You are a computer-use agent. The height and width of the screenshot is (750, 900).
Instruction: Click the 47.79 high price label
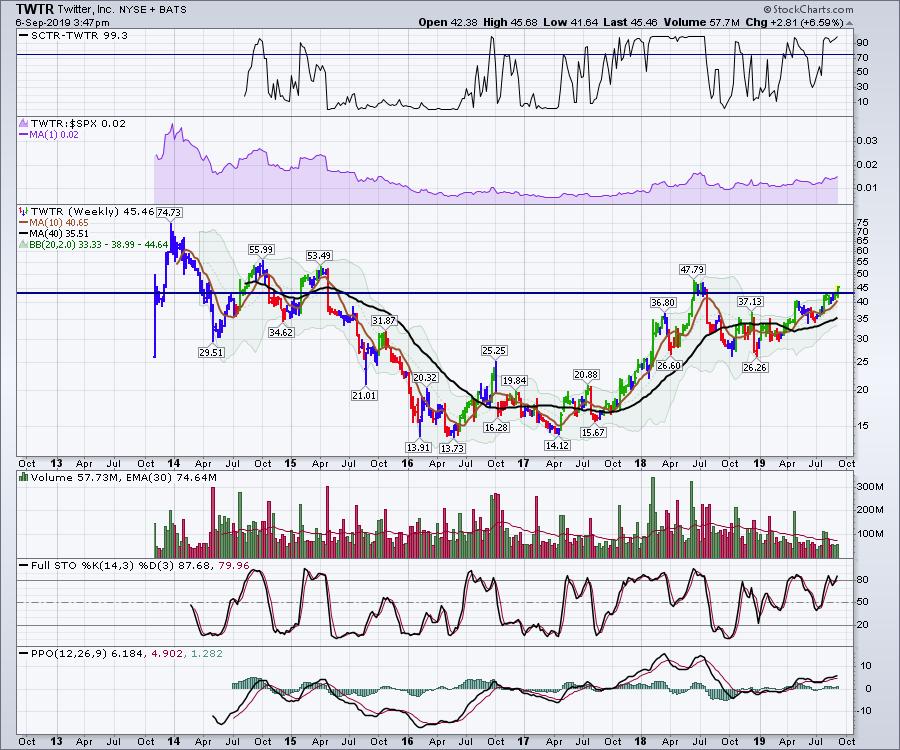[692, 269]
